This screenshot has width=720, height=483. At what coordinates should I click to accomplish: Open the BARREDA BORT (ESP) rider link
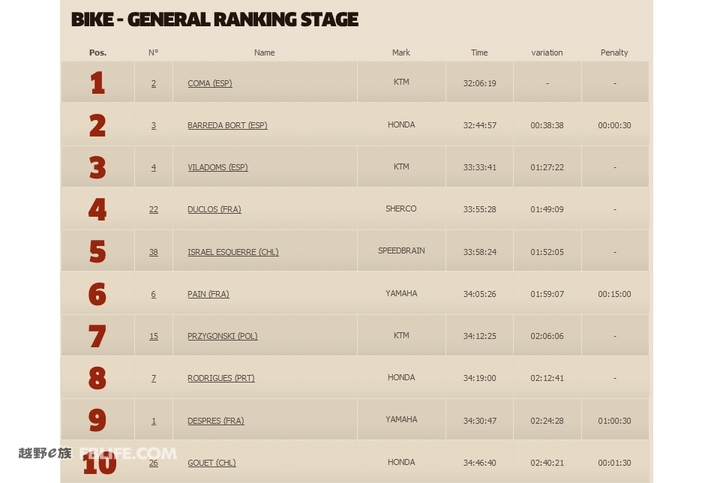coord(227,125)
